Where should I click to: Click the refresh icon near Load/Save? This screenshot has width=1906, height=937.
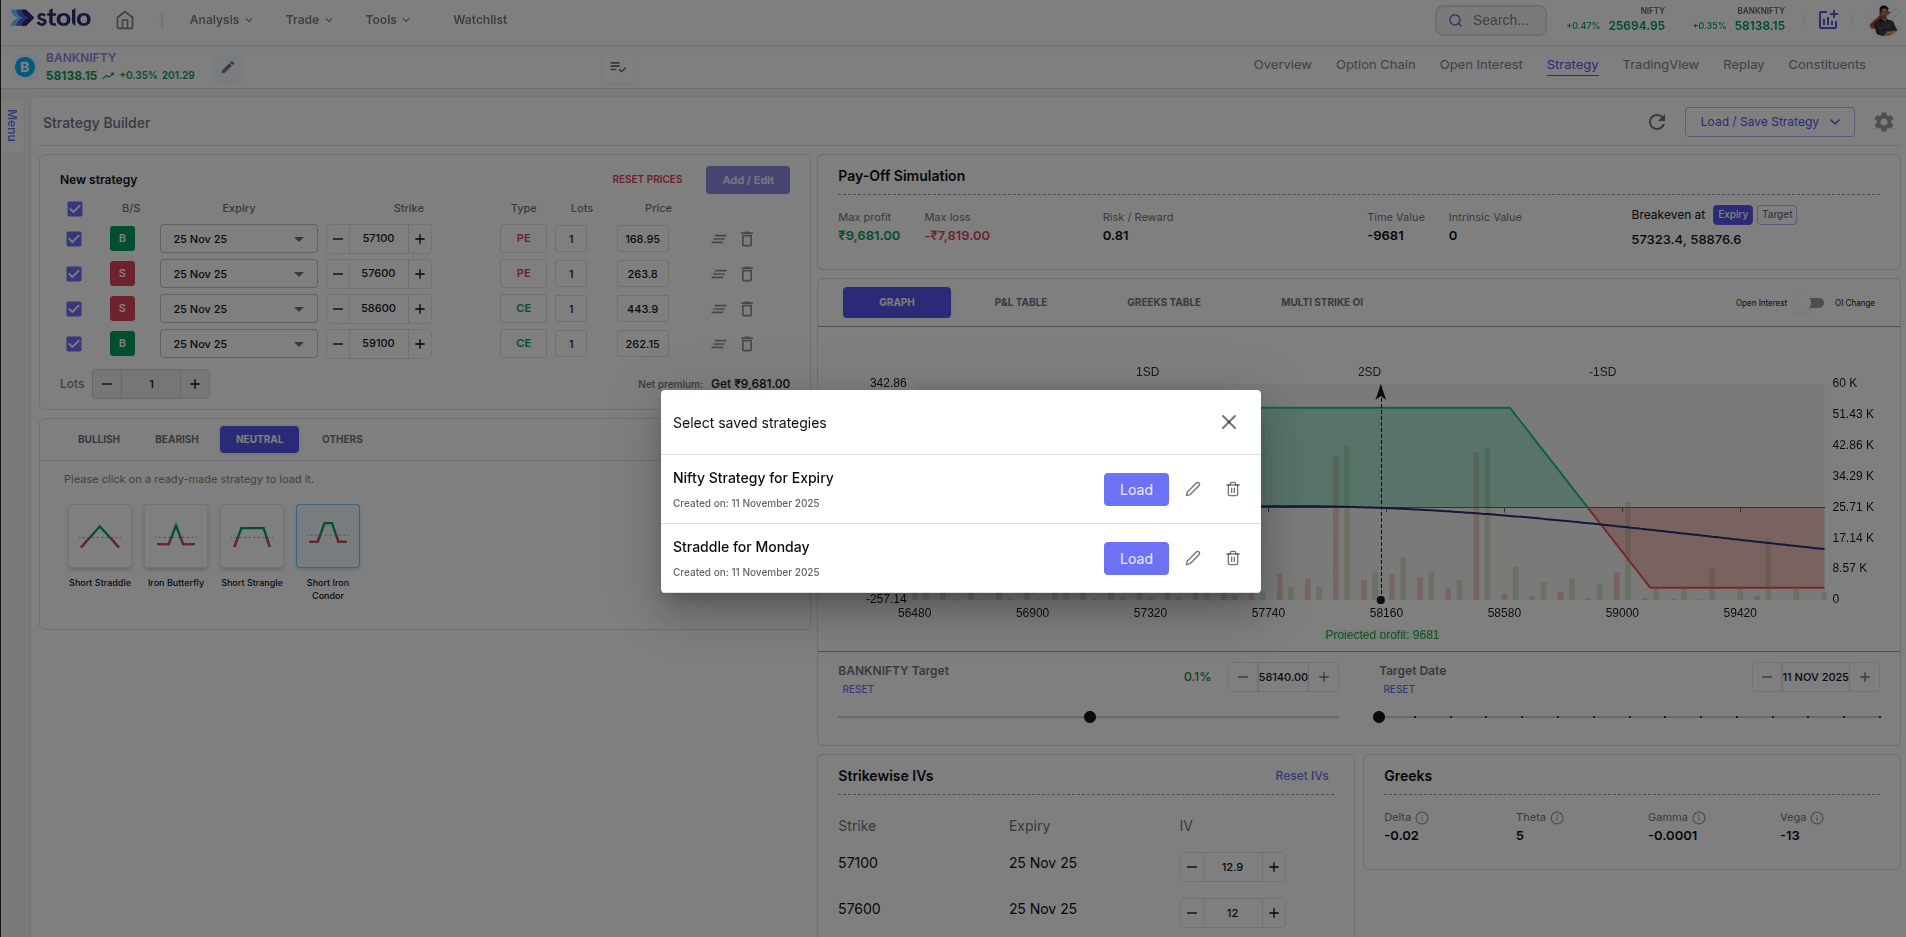coord(1657,122)
